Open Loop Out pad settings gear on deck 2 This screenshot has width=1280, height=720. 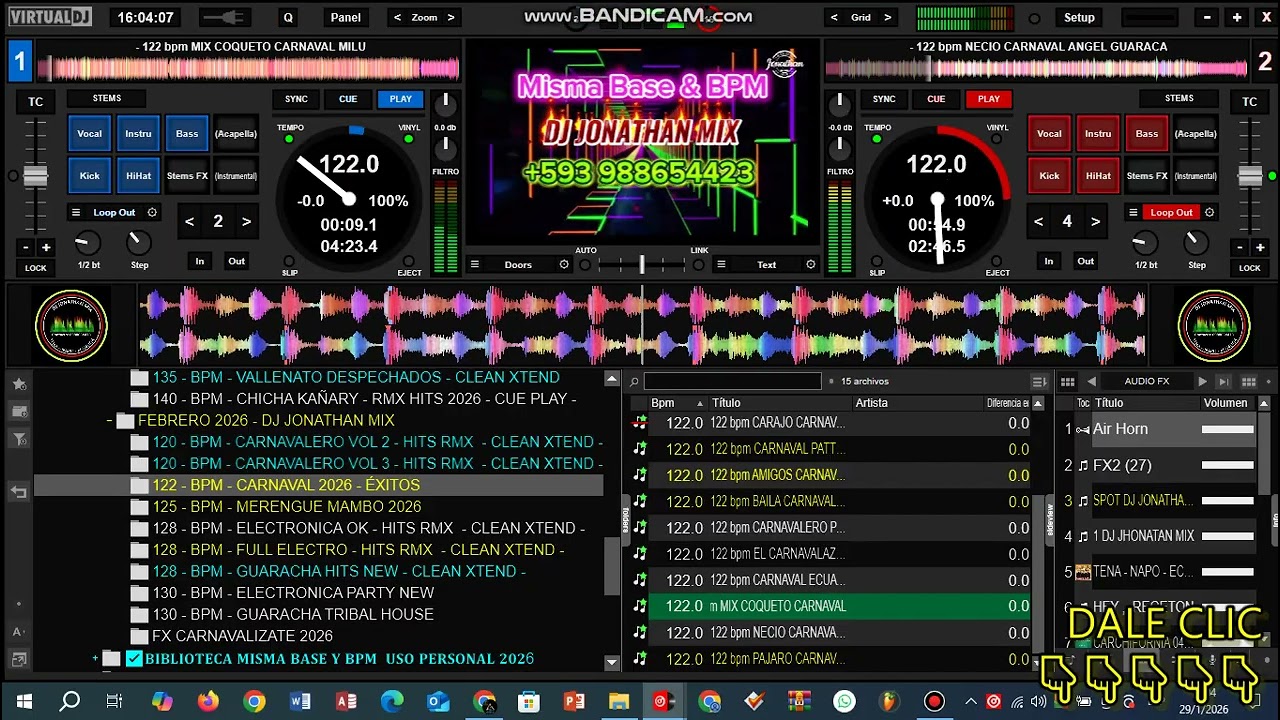tap(1209, 212)
